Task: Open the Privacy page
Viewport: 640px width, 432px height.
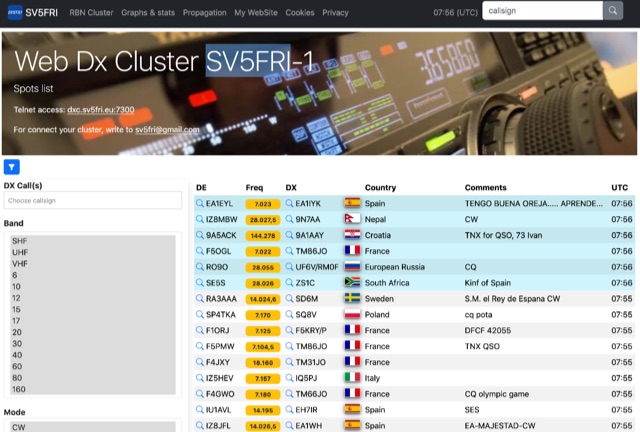Action: [335, 12]
